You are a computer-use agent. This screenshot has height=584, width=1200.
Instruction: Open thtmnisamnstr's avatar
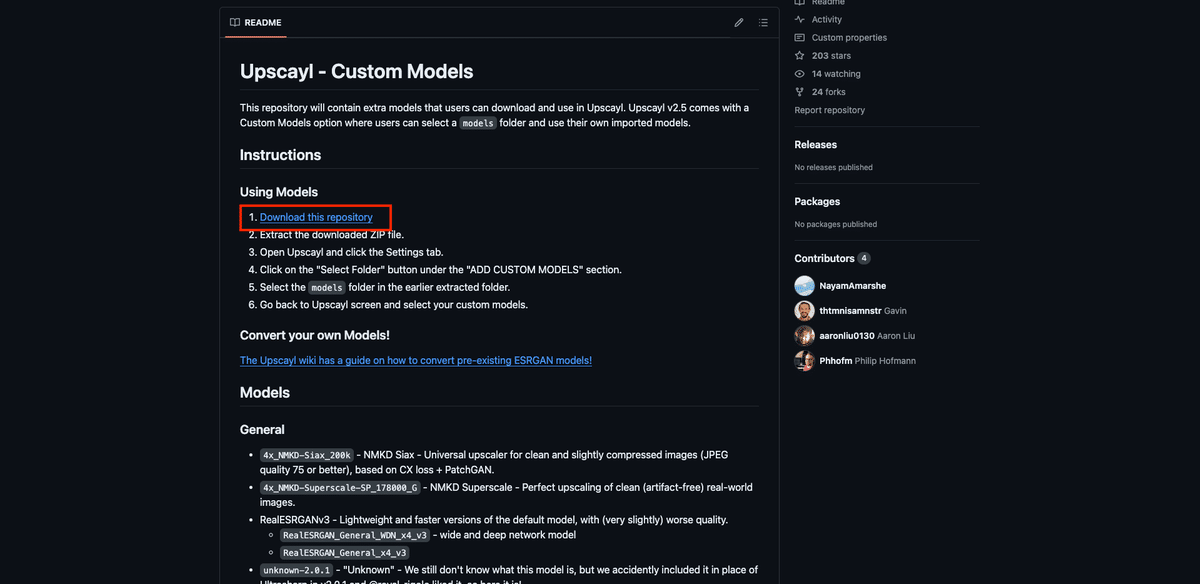pyautogui.click(x=804, y=311)
